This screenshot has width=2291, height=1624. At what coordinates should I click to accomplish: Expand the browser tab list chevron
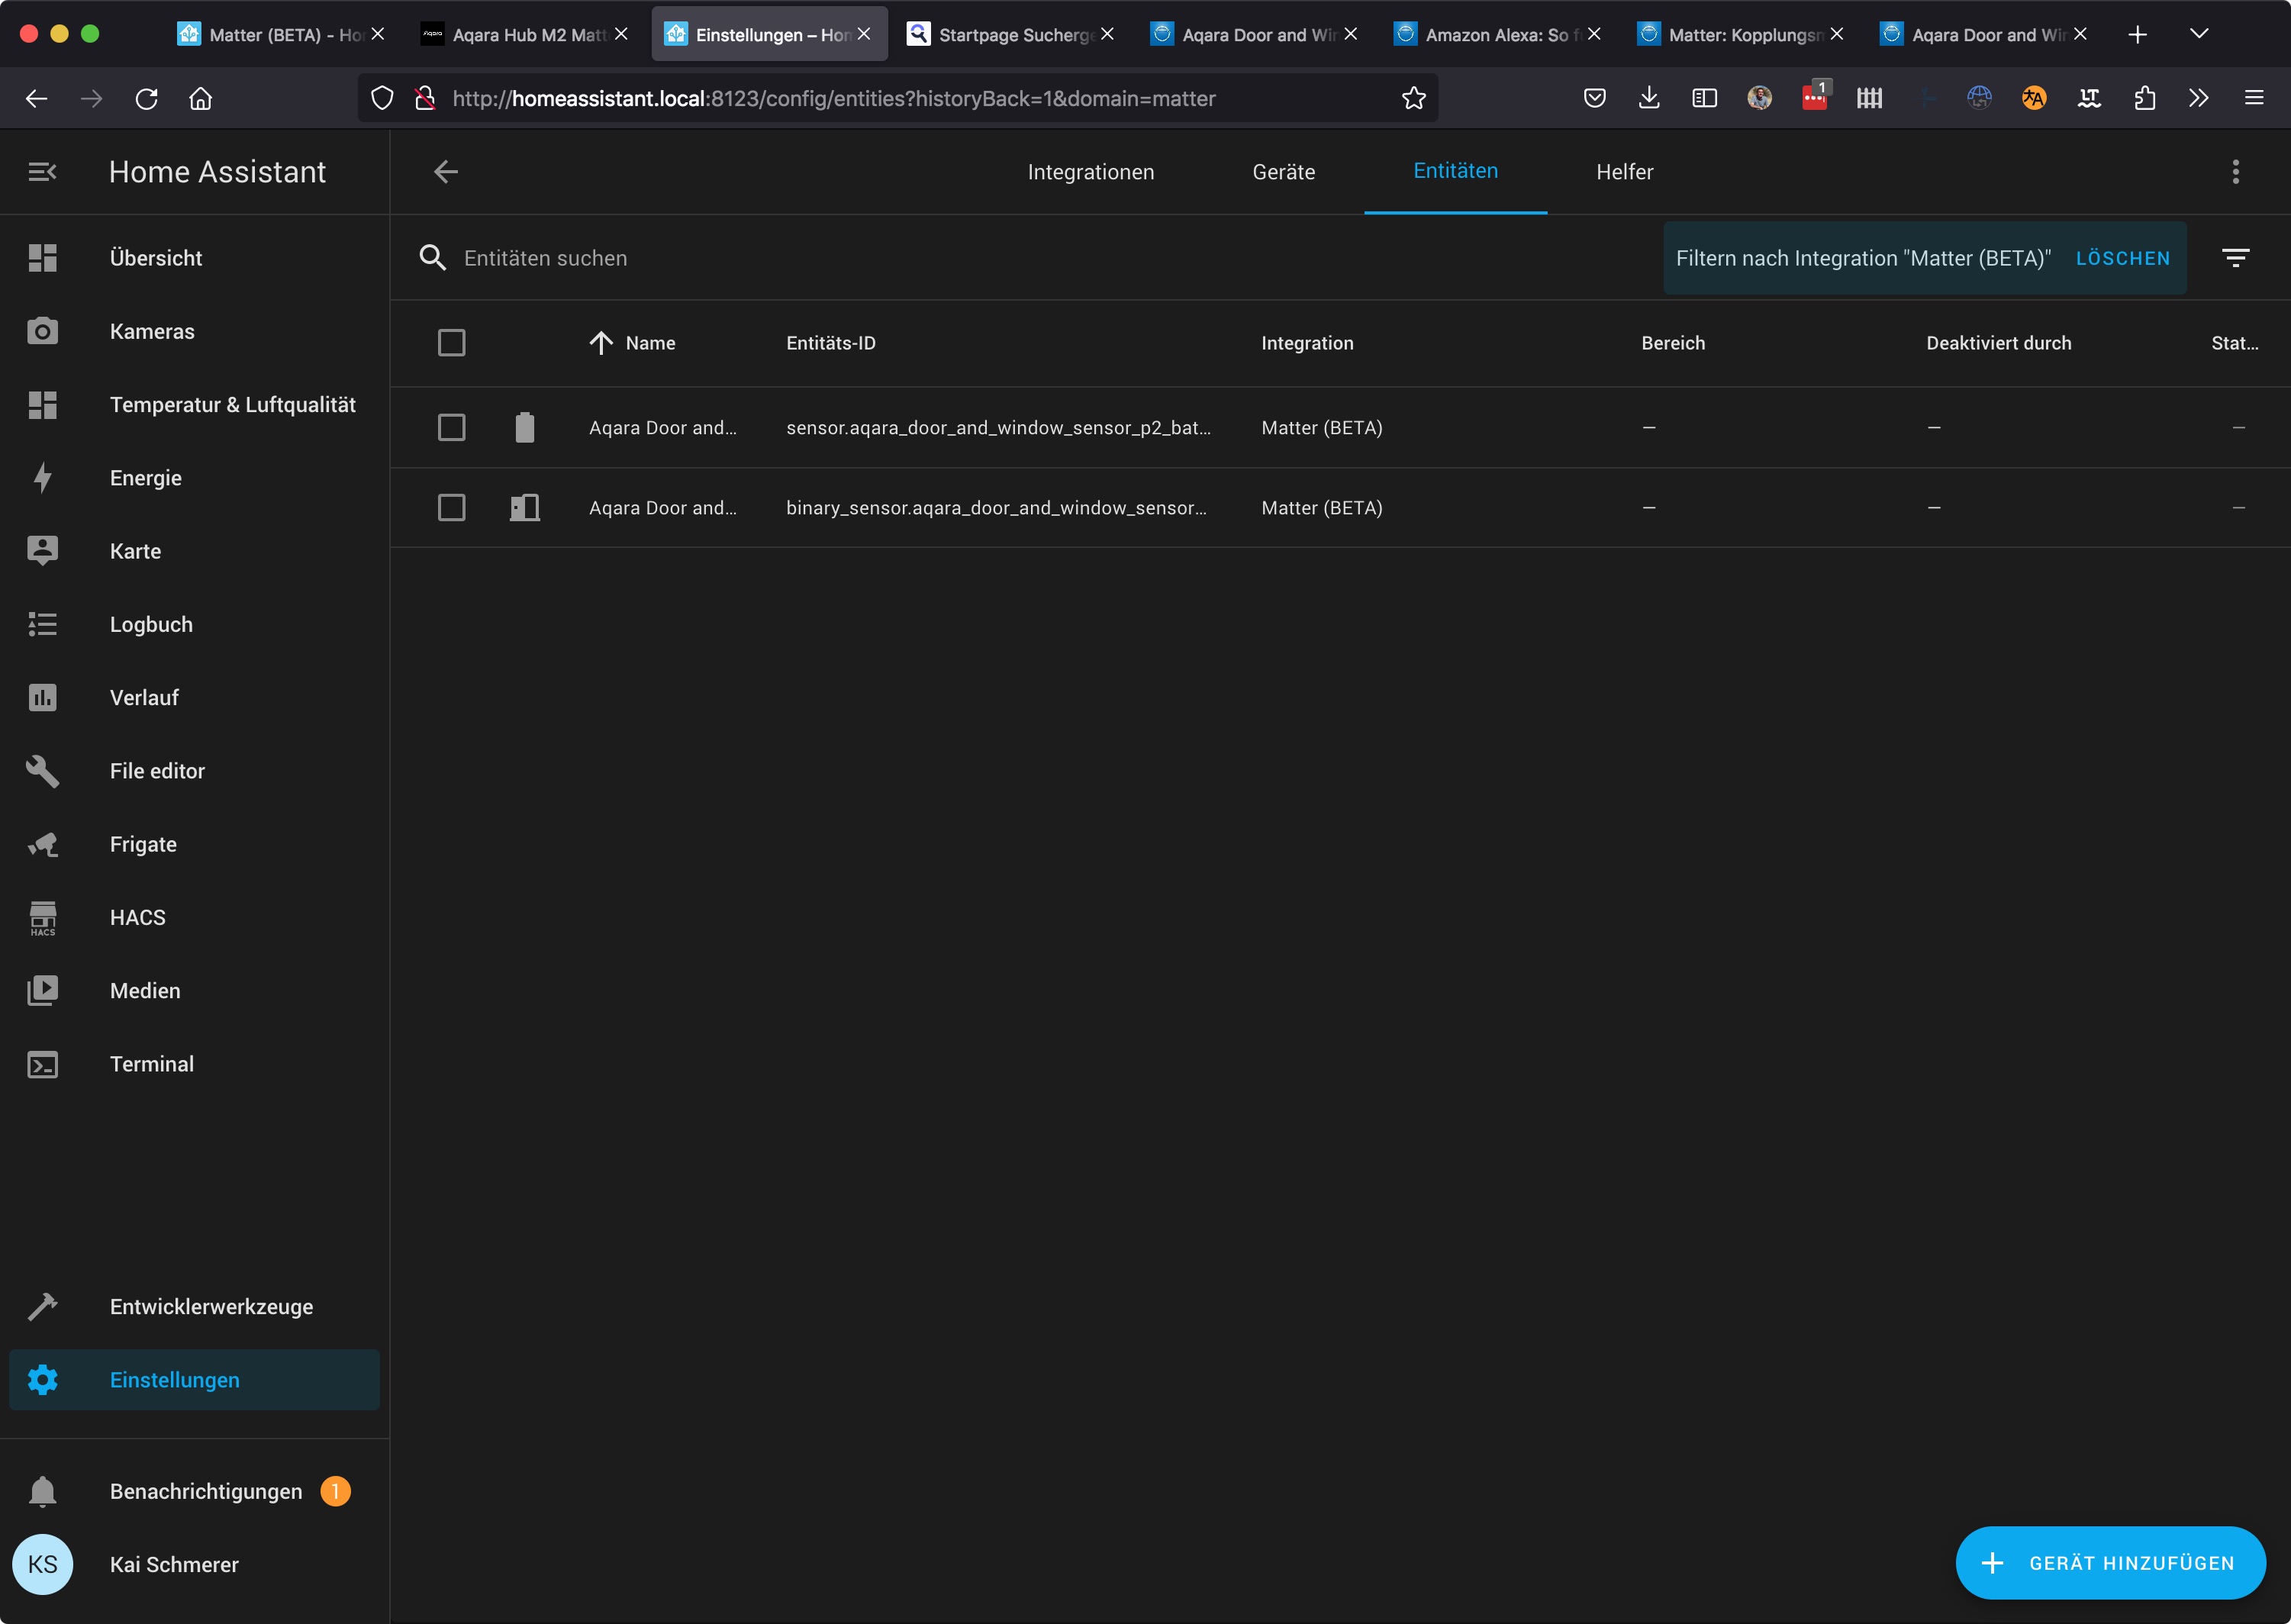tap(2198, 34)
